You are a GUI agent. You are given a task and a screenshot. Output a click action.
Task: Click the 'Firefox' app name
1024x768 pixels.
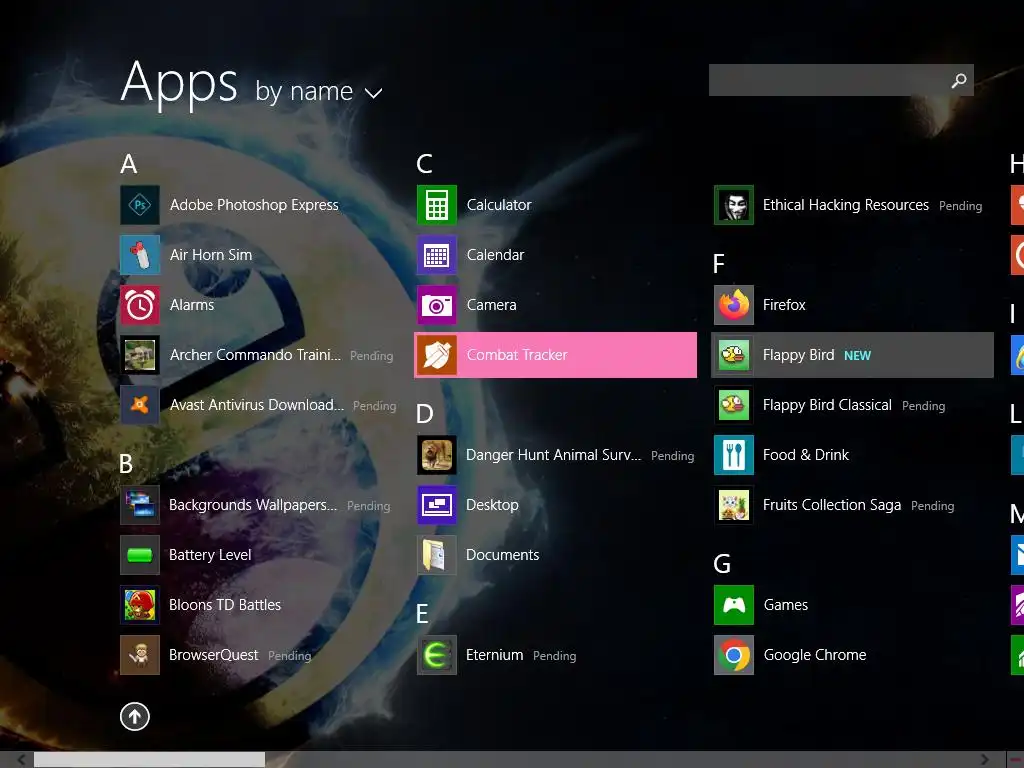tap(784, 305)
